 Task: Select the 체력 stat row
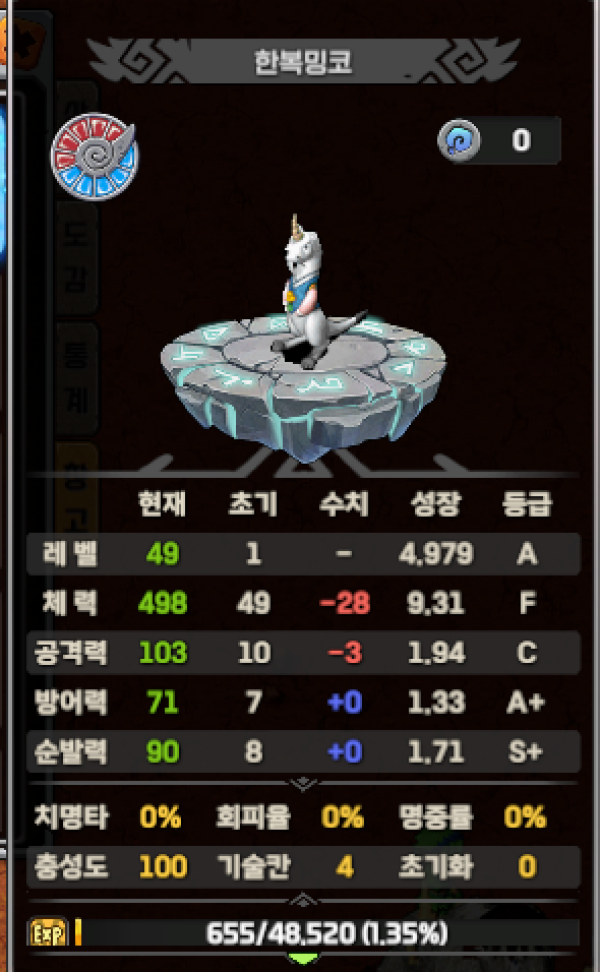303,603
